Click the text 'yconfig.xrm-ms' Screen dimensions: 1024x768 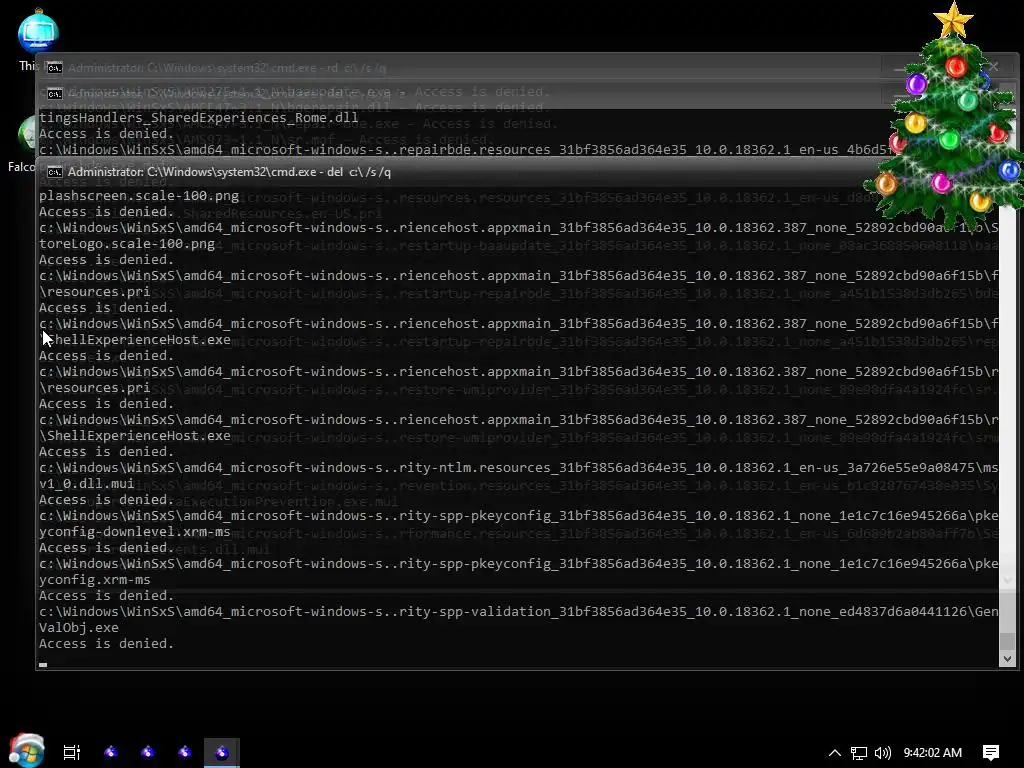95,579
